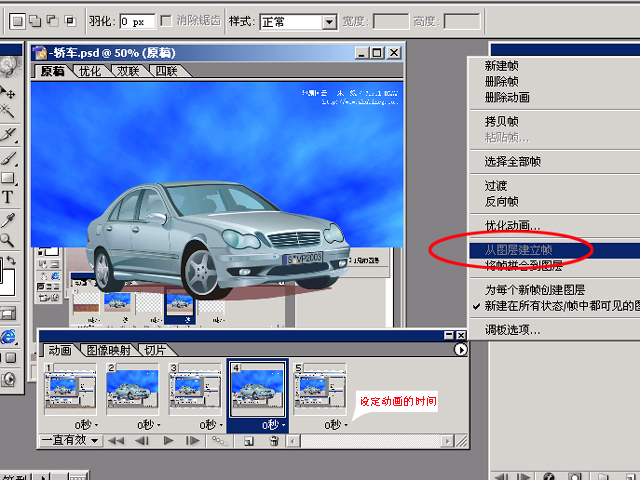Screen dimensions: 640x480
Task: Select the Type (T) tool
Action: (x=8, y=198)
